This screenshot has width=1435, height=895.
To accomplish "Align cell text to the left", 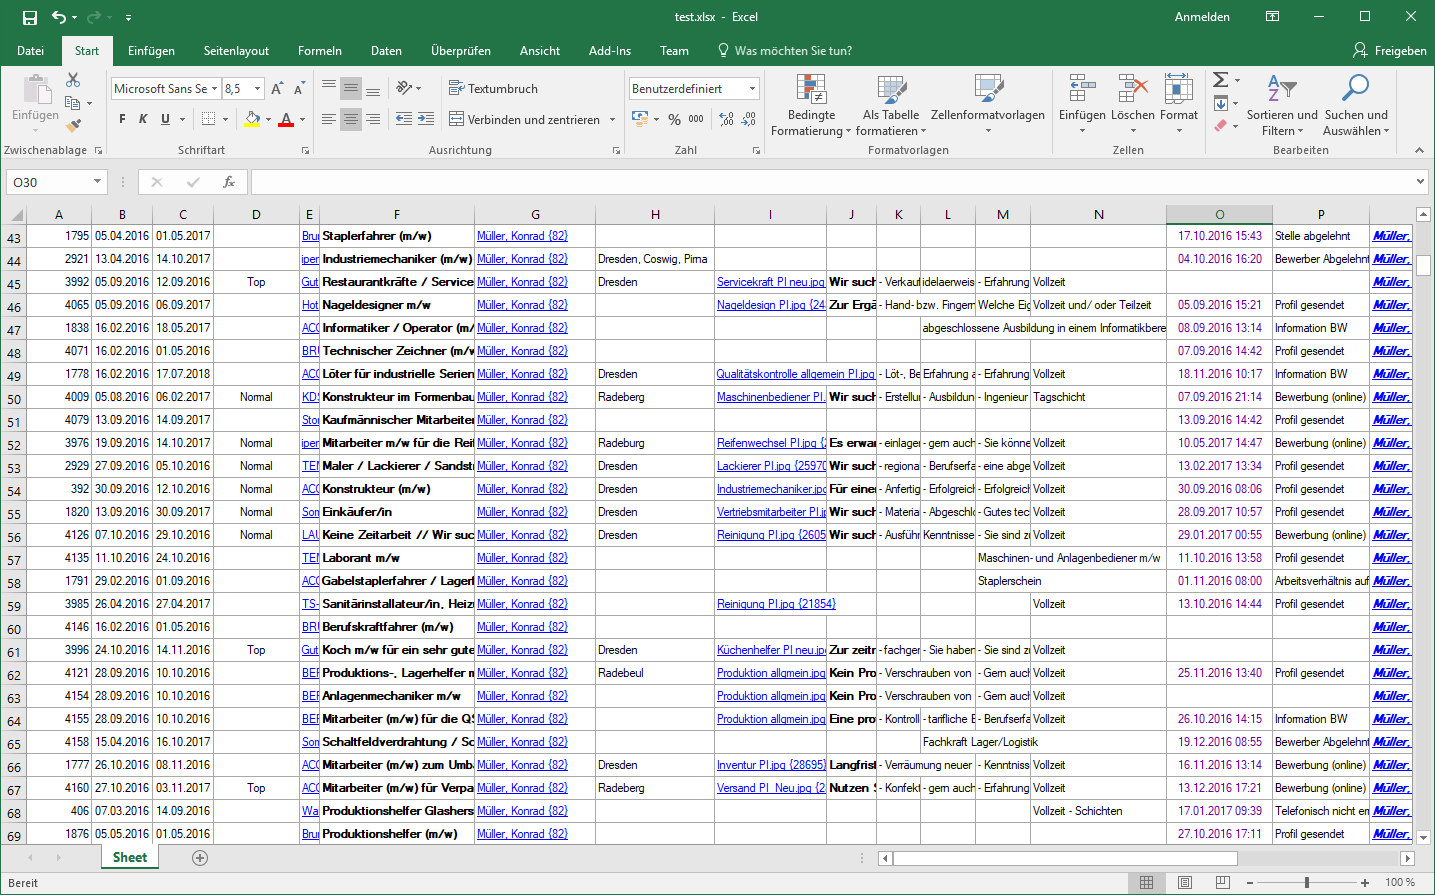I will [329, 119].
